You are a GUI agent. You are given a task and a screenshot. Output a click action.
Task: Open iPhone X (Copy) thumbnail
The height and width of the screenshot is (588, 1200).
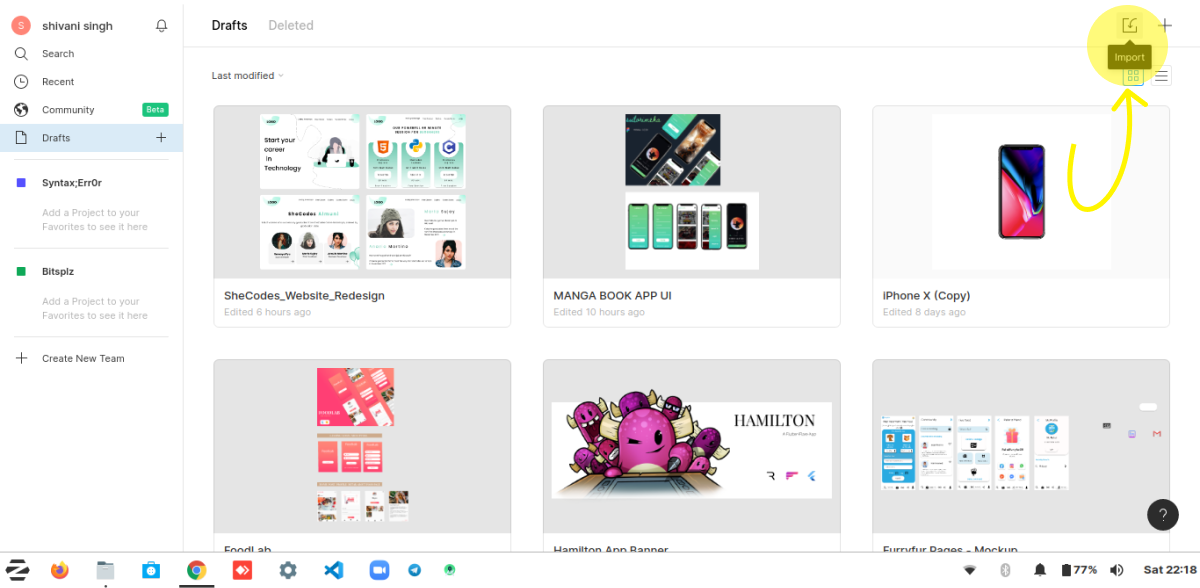pyautogui.click(x=1021, y=192)
